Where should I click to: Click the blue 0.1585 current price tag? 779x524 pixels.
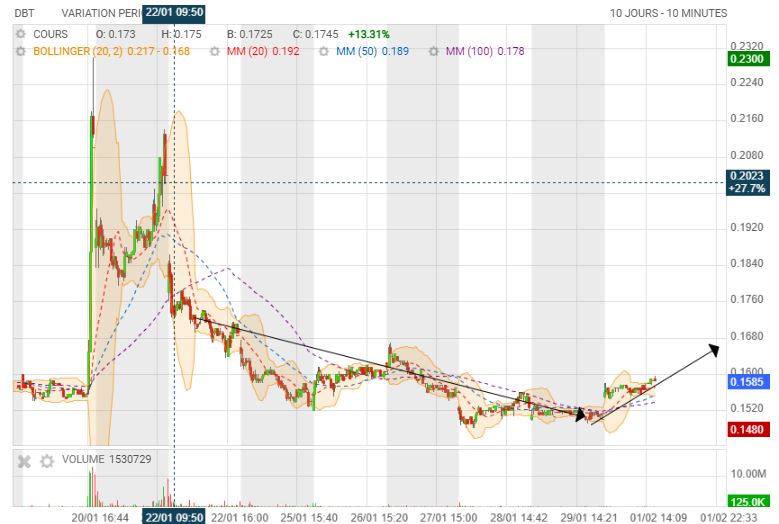pos(748,382)
